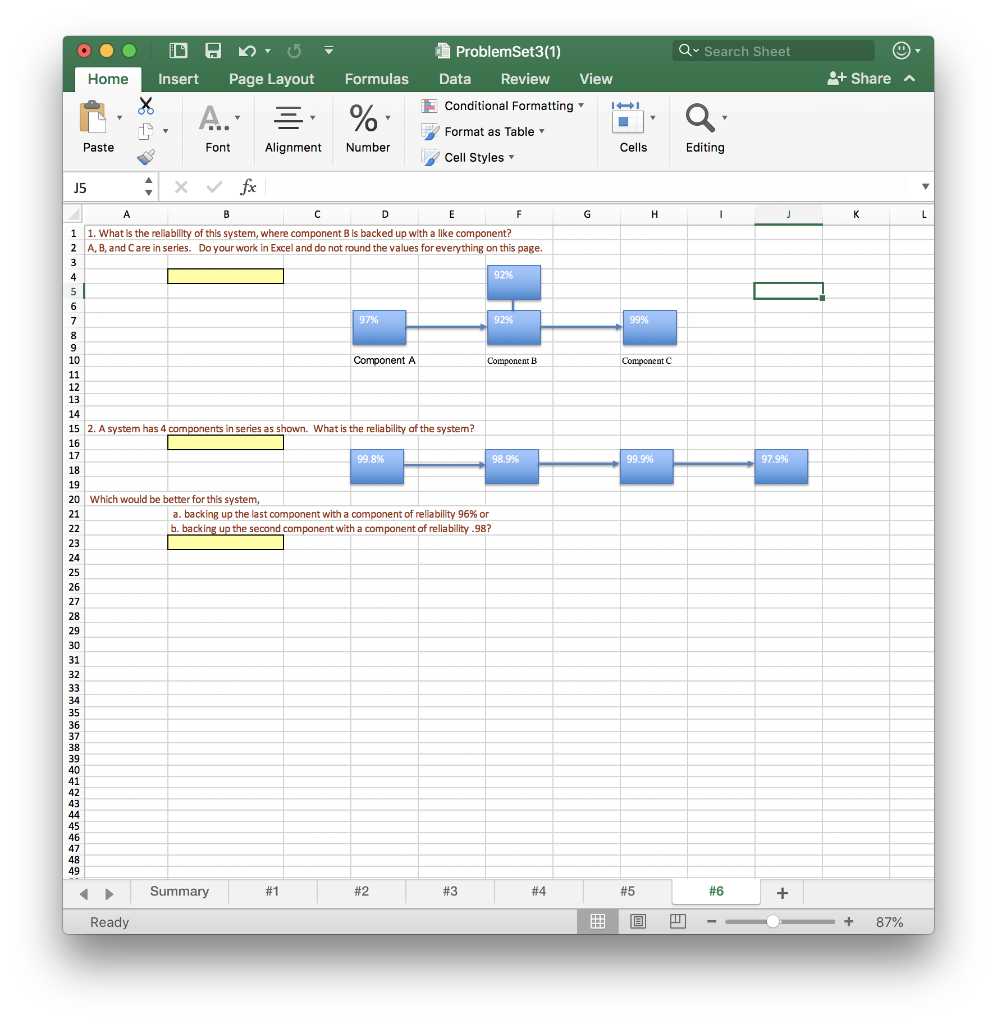Select the yellow answer cell in row 16

(225, 443)
